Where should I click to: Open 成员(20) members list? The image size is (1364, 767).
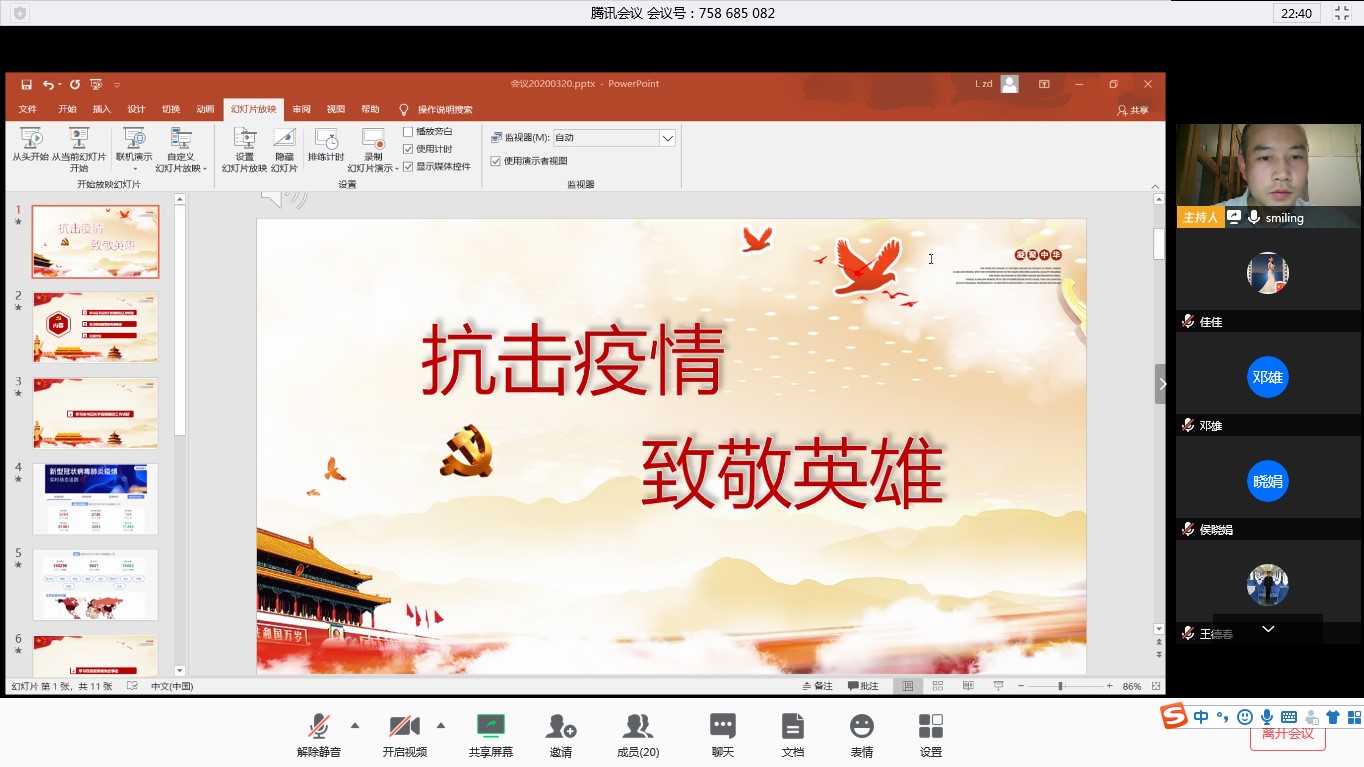click(637, 726)
